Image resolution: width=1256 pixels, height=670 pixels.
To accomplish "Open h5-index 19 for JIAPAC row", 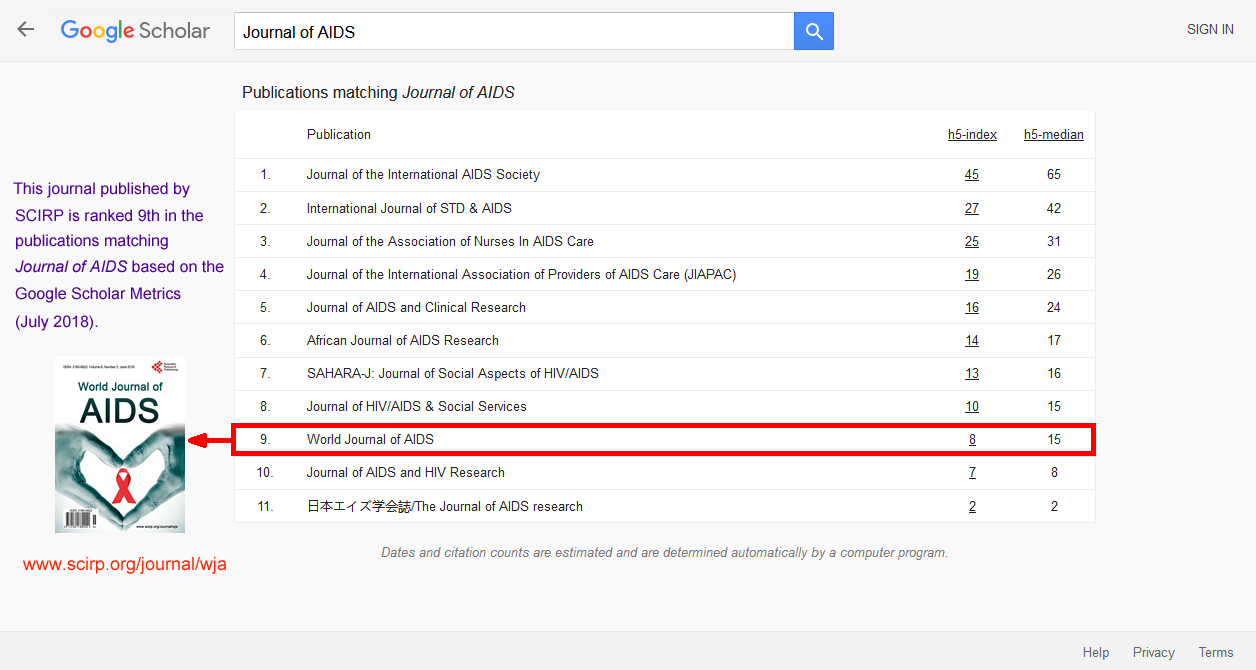I will point(972,275).
